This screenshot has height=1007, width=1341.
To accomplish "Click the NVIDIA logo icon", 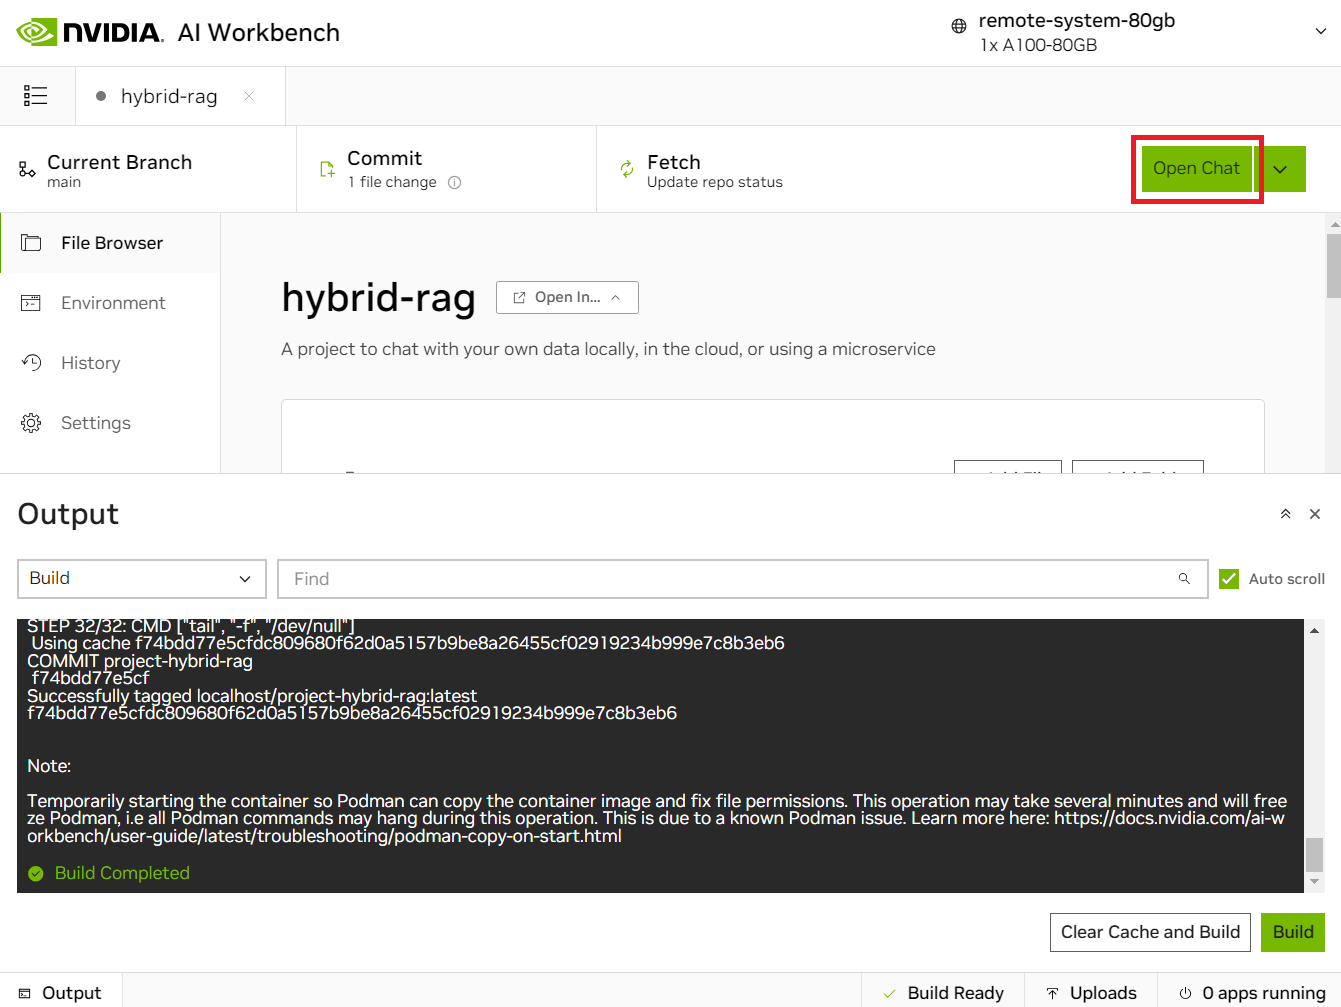I will (x=37, y=32).
